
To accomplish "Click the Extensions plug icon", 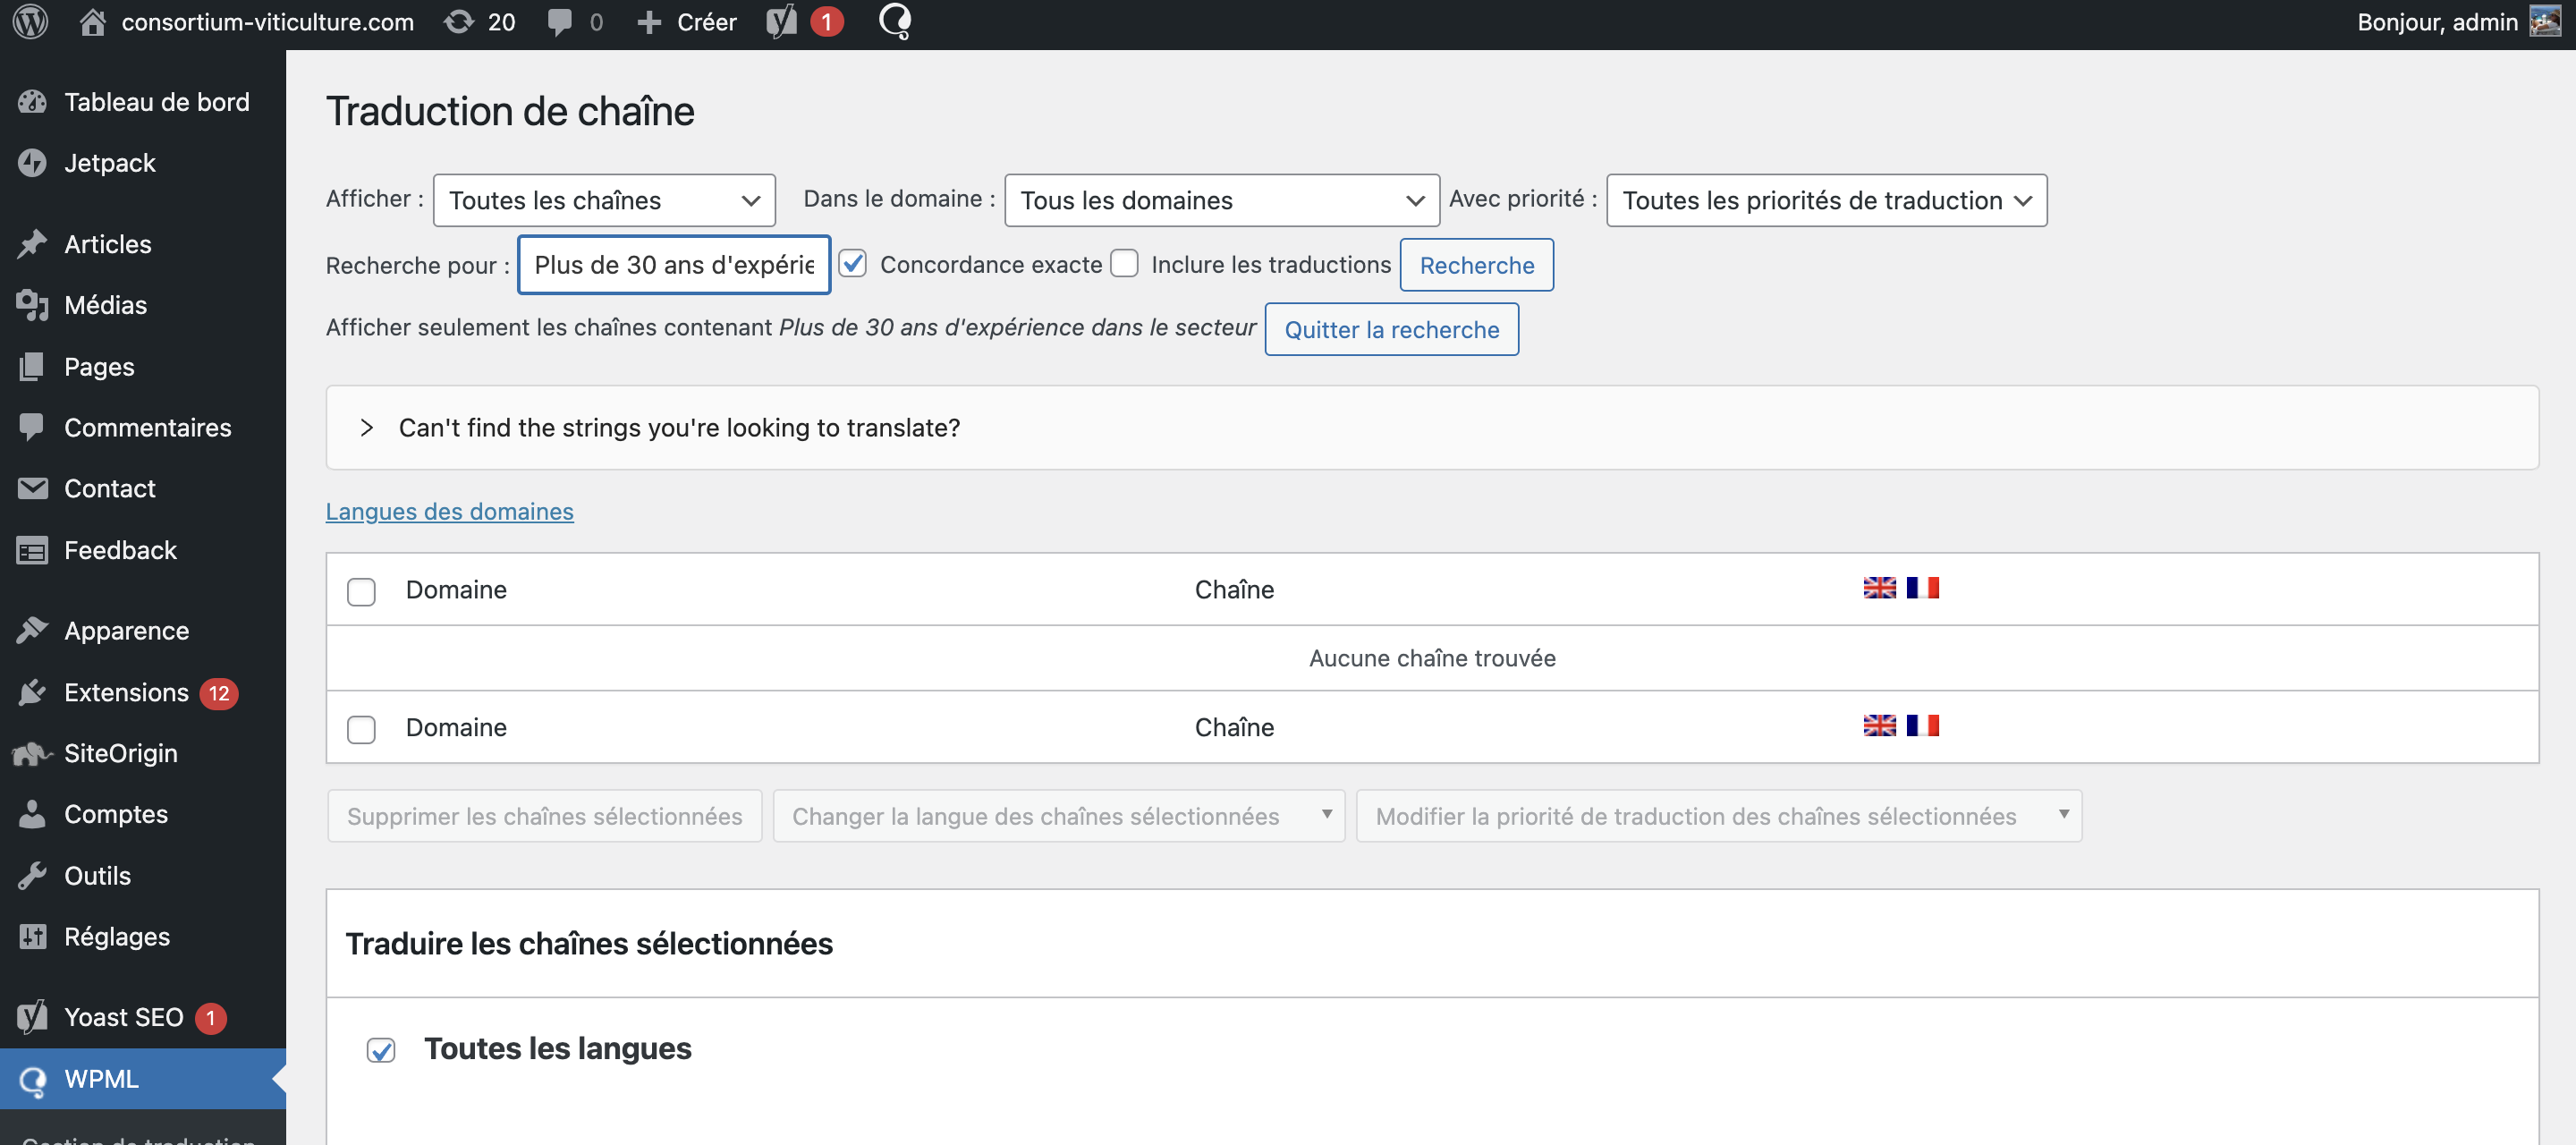I will point(32,692).
